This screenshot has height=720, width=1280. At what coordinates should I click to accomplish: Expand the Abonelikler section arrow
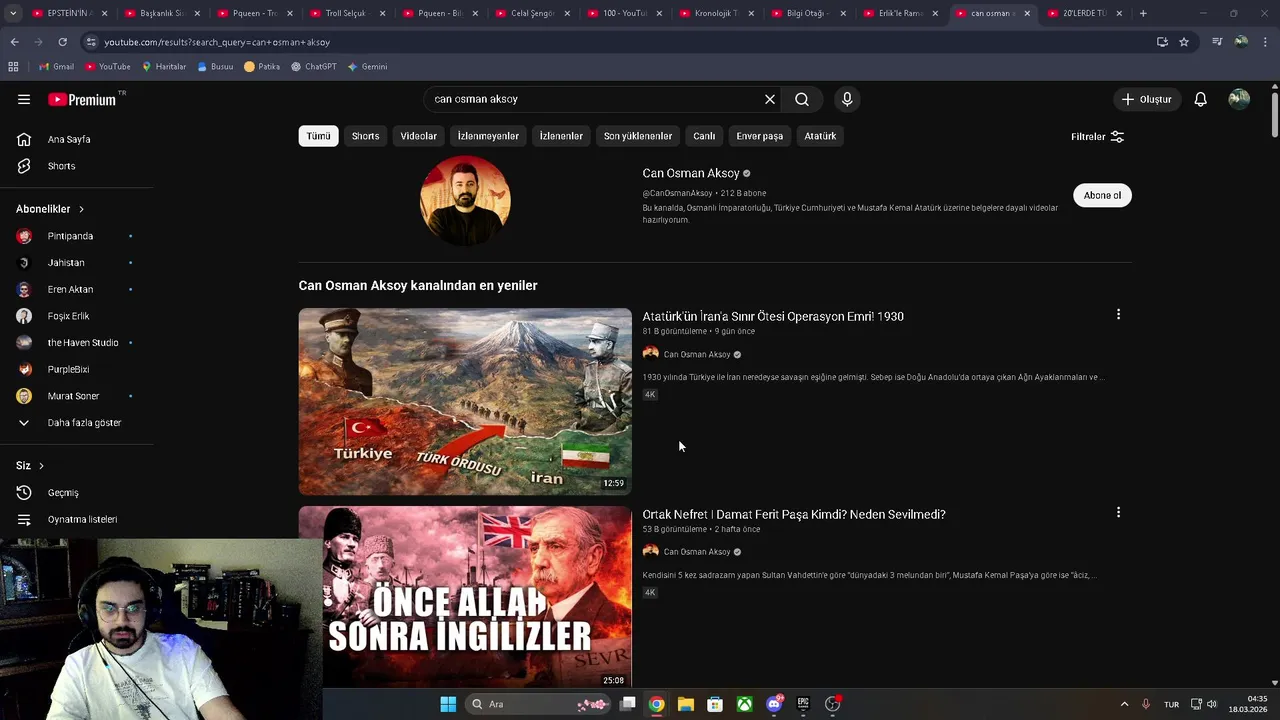[81, 209]
